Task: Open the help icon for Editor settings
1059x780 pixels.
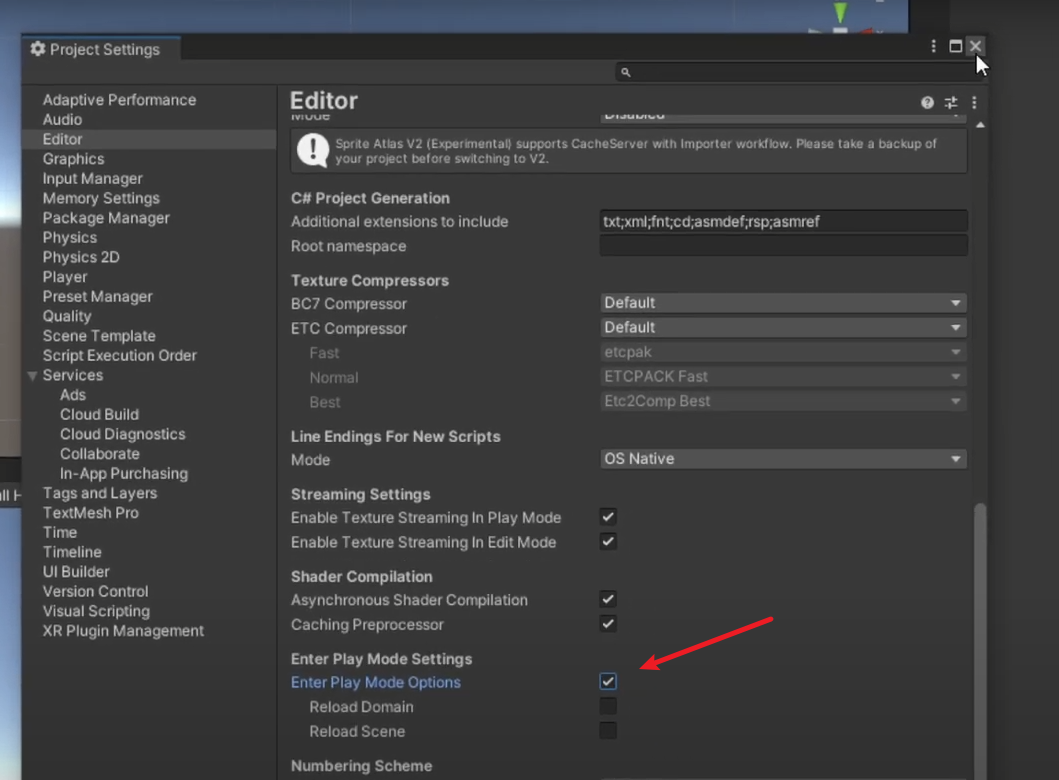Action: click(x=927, y=103)
